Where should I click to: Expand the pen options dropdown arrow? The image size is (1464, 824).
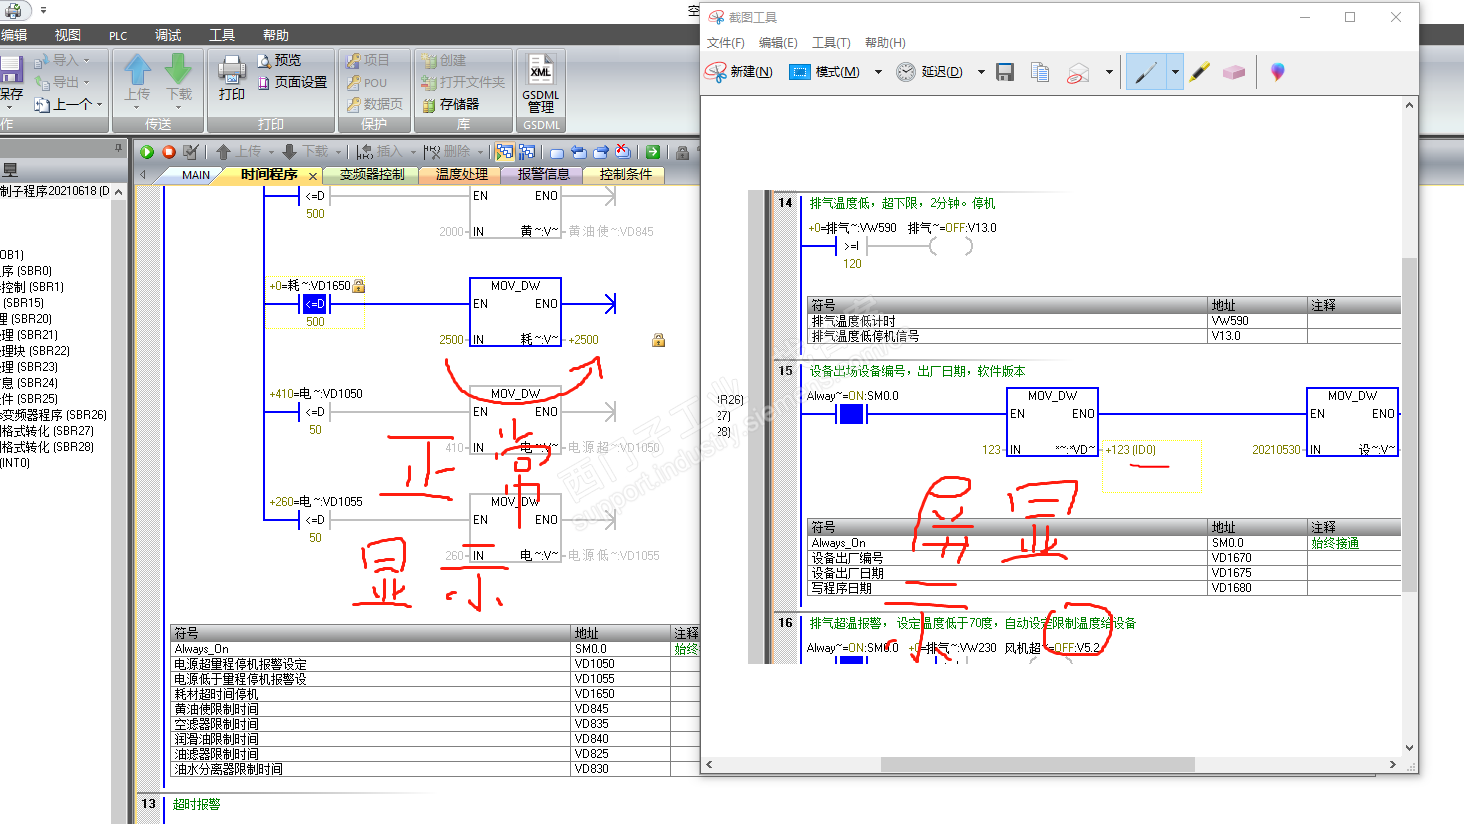1175,72
